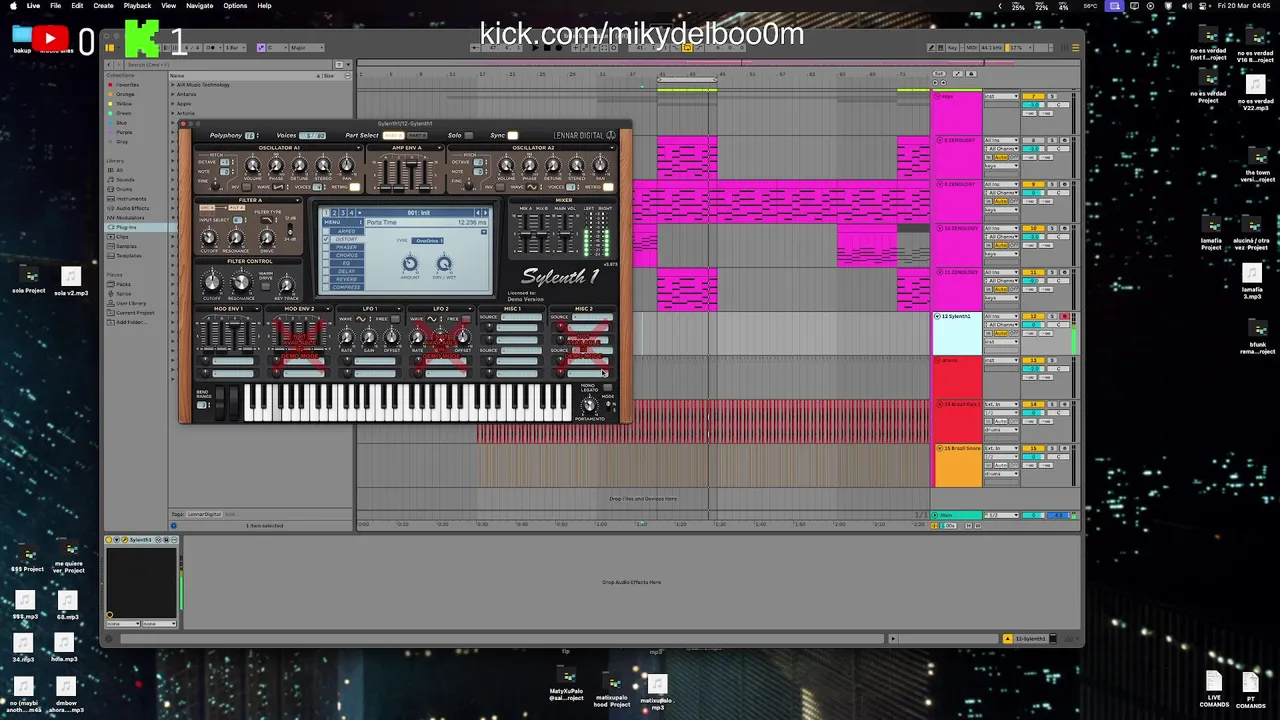Viewport: 1280px width, 720px height.
Task: Open Packs under Places
Action: point(123,284)
